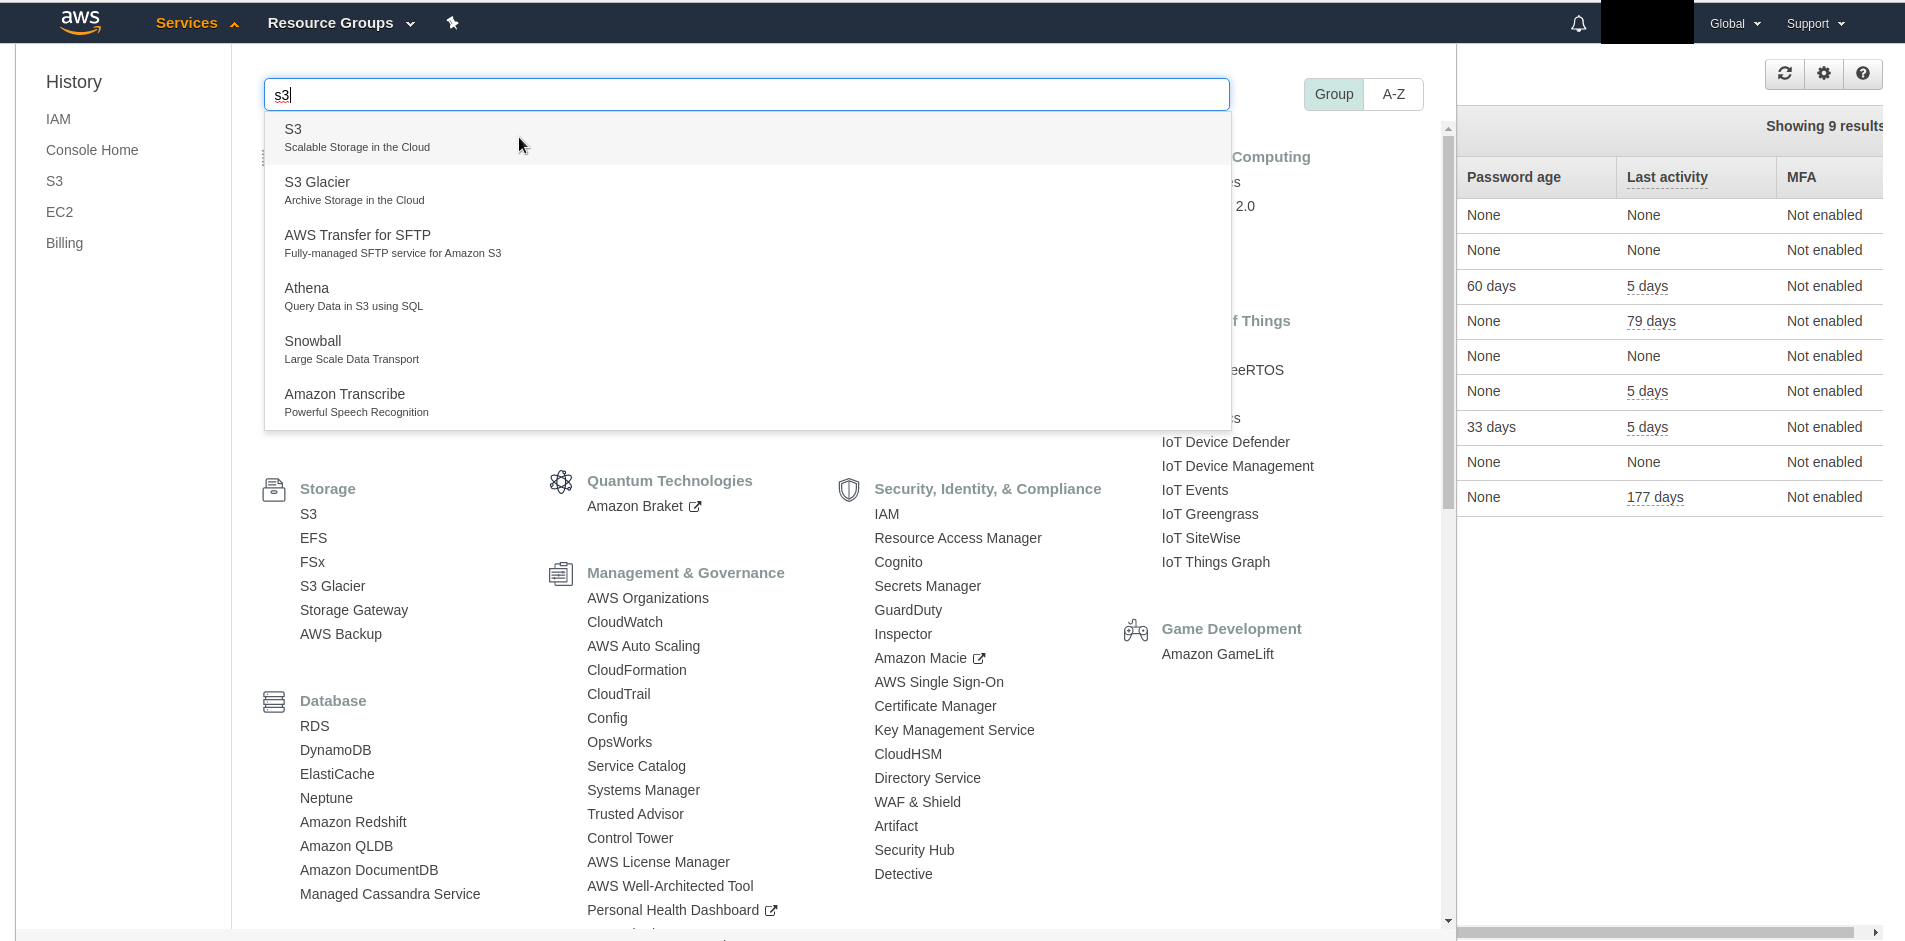Viewport: 1905px width, 941px height.
Task: Click the 79 days last activity value
Action: click(x=1651, y=321)
